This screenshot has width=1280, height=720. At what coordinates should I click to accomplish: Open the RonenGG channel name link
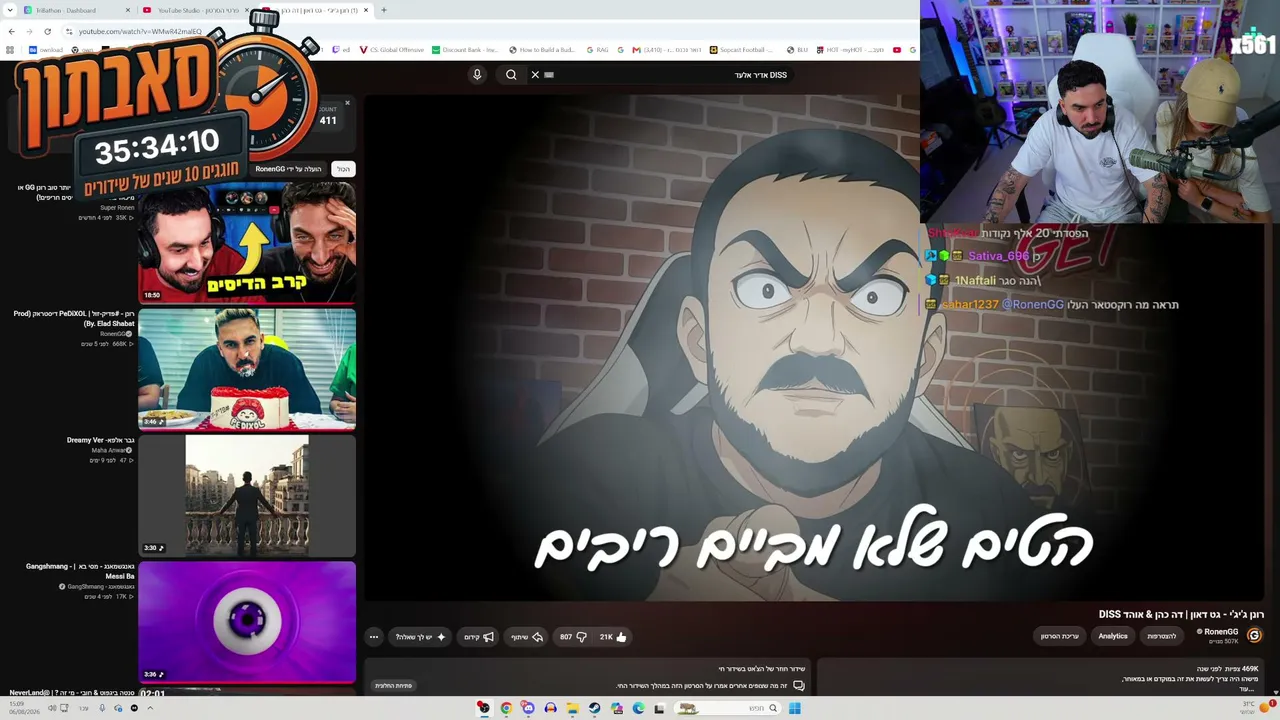click(1221, 632)
